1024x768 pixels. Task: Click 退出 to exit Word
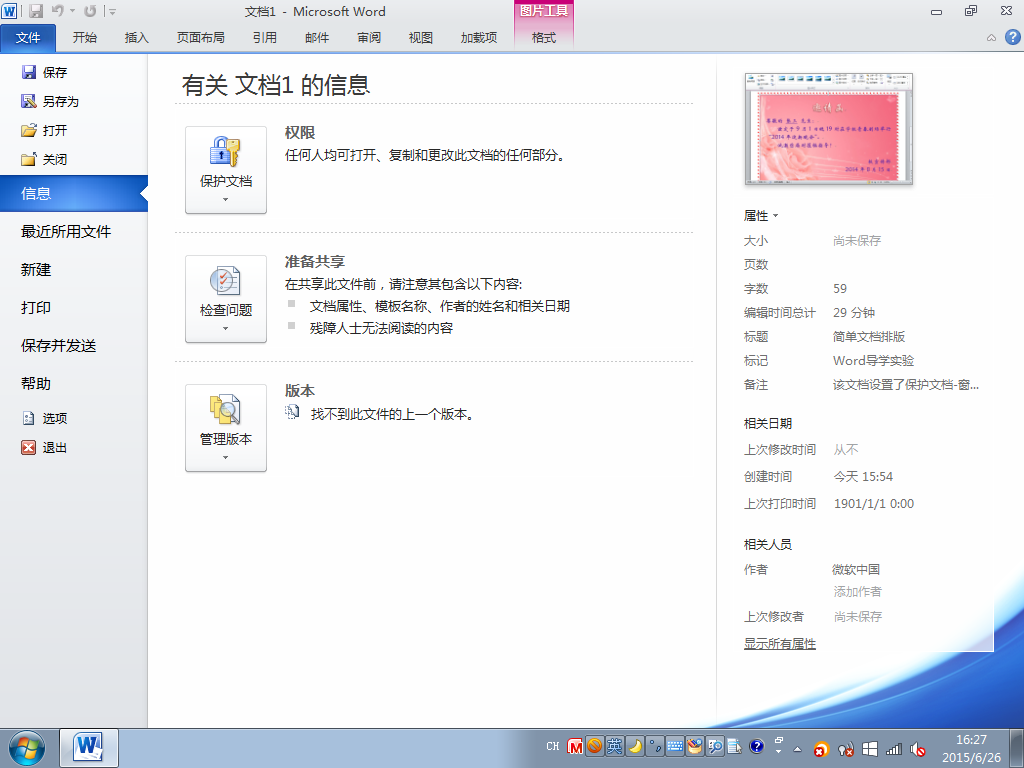[x=44, y=447]
